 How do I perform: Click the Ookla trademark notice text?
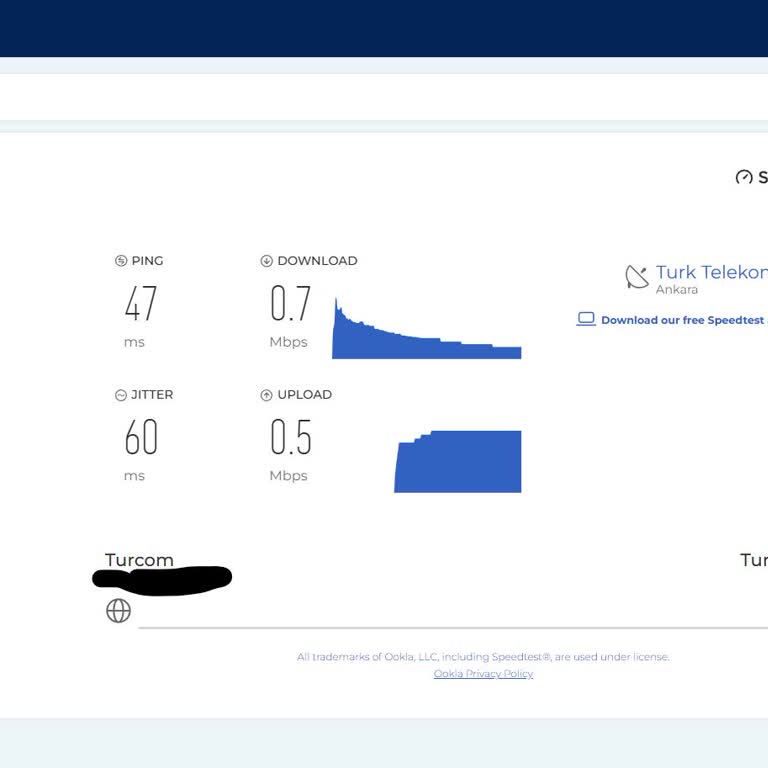(x=483, y=657)
